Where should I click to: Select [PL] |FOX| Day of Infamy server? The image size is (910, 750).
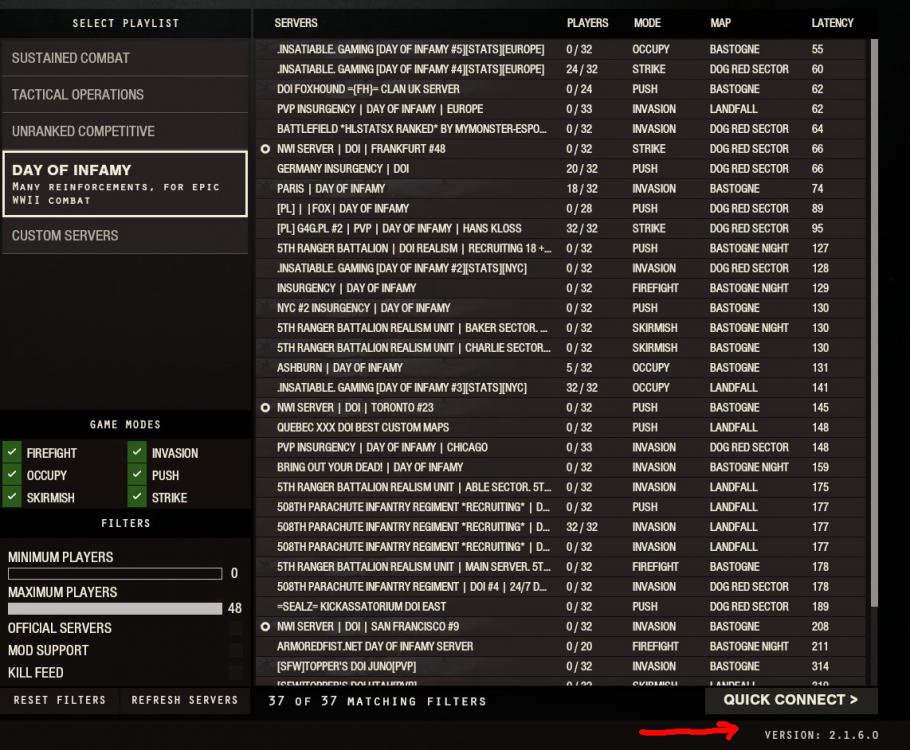tap(560, 208)
